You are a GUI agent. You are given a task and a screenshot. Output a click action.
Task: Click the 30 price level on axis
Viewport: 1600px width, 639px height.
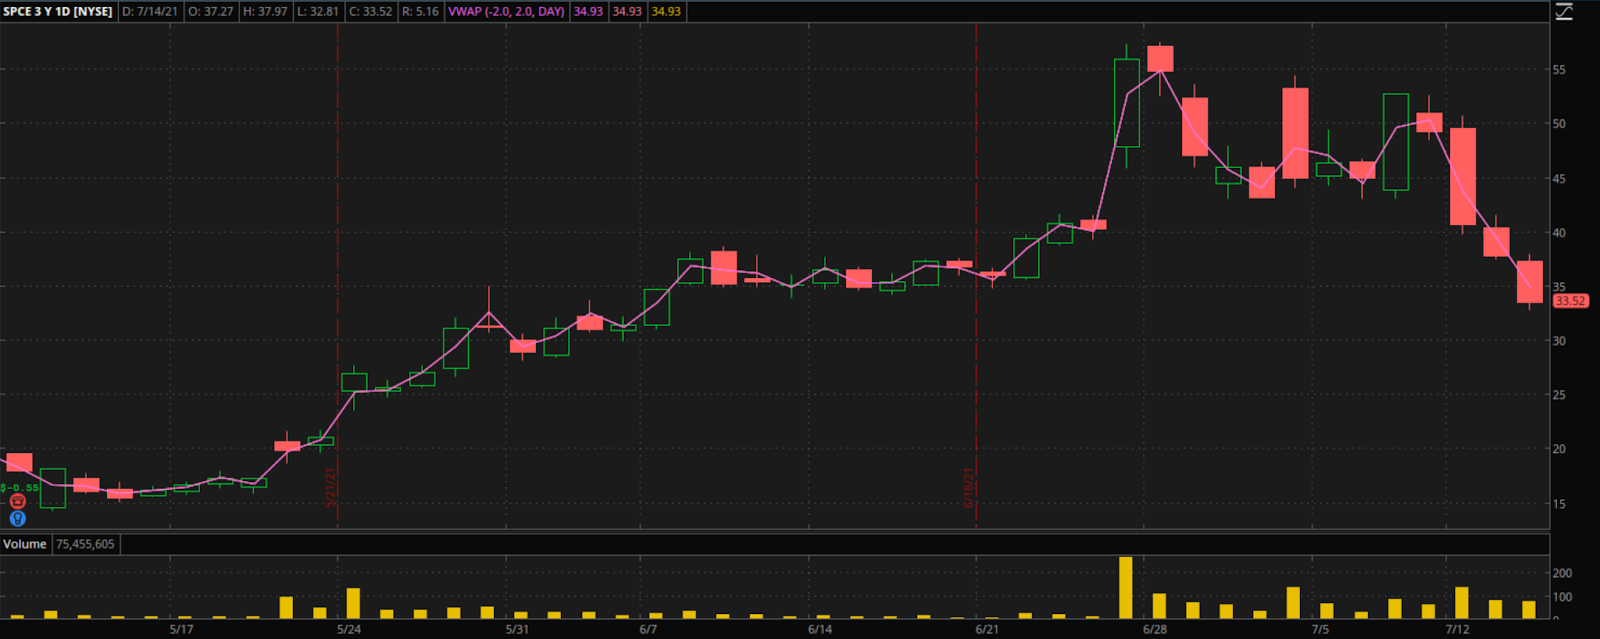[1559, 341]
